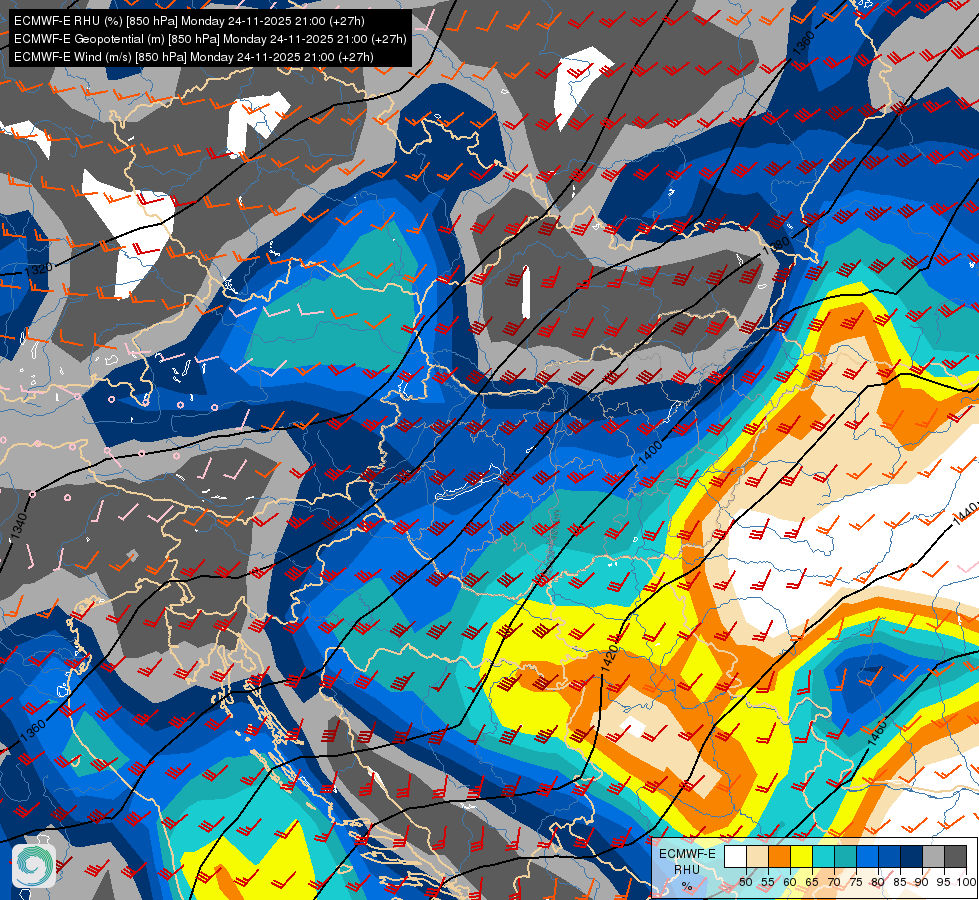Click the ECMWF-E RHU 850 hPa title line

(189, 21)
